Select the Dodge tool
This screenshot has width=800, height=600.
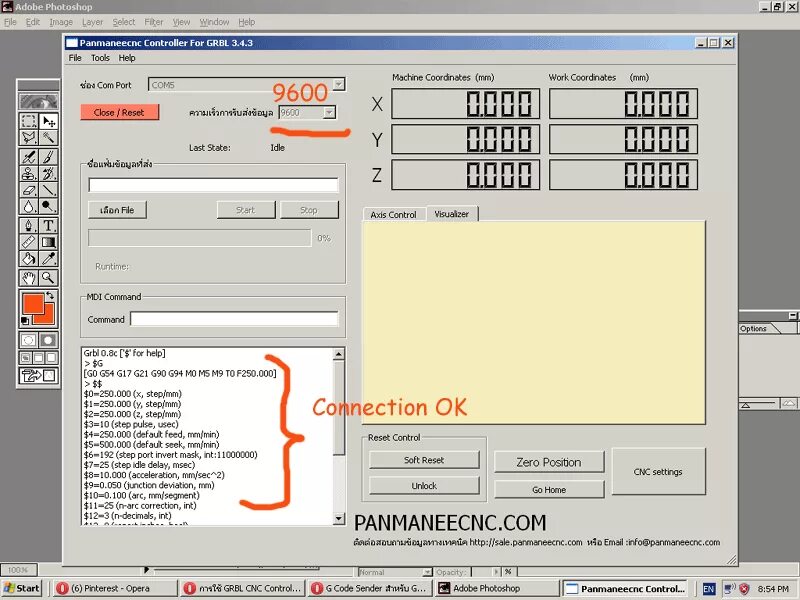[48, 207]
